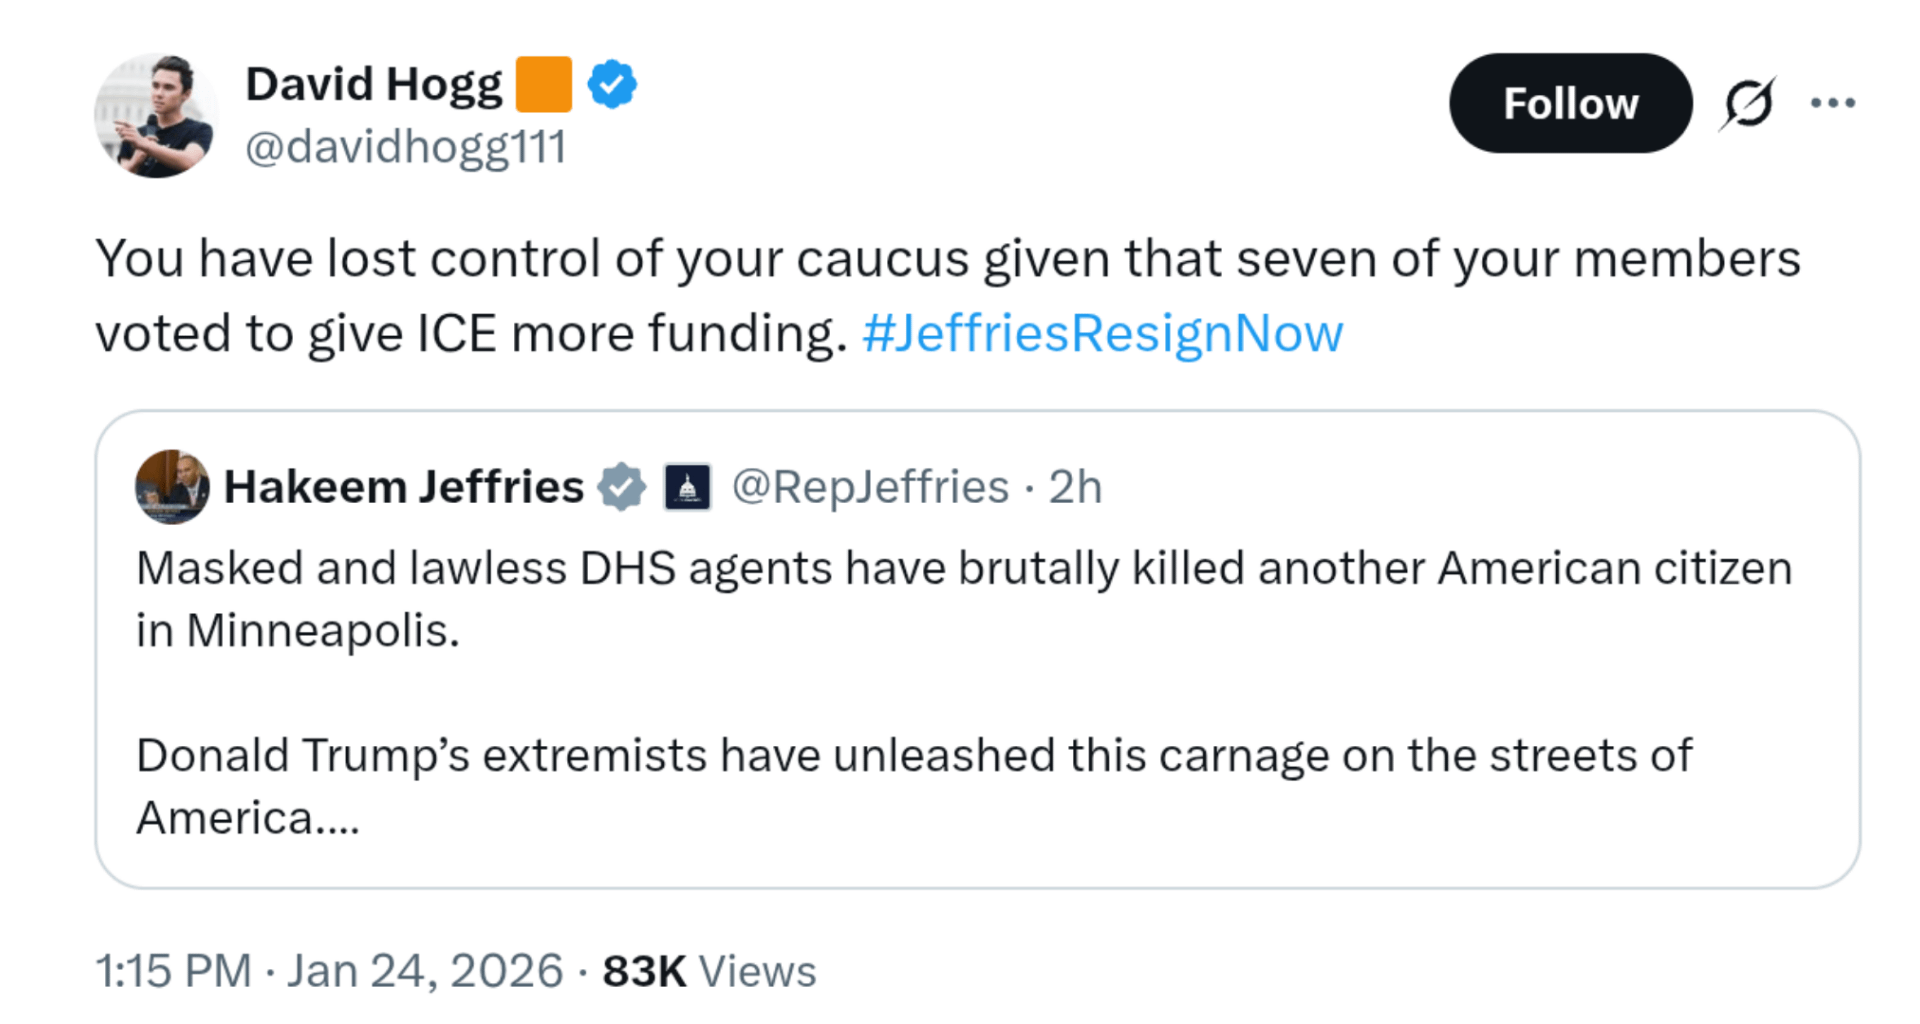Click the Capitol building affiliation badge
The height and width of the screenshot is (1024, 1920).
687,487
